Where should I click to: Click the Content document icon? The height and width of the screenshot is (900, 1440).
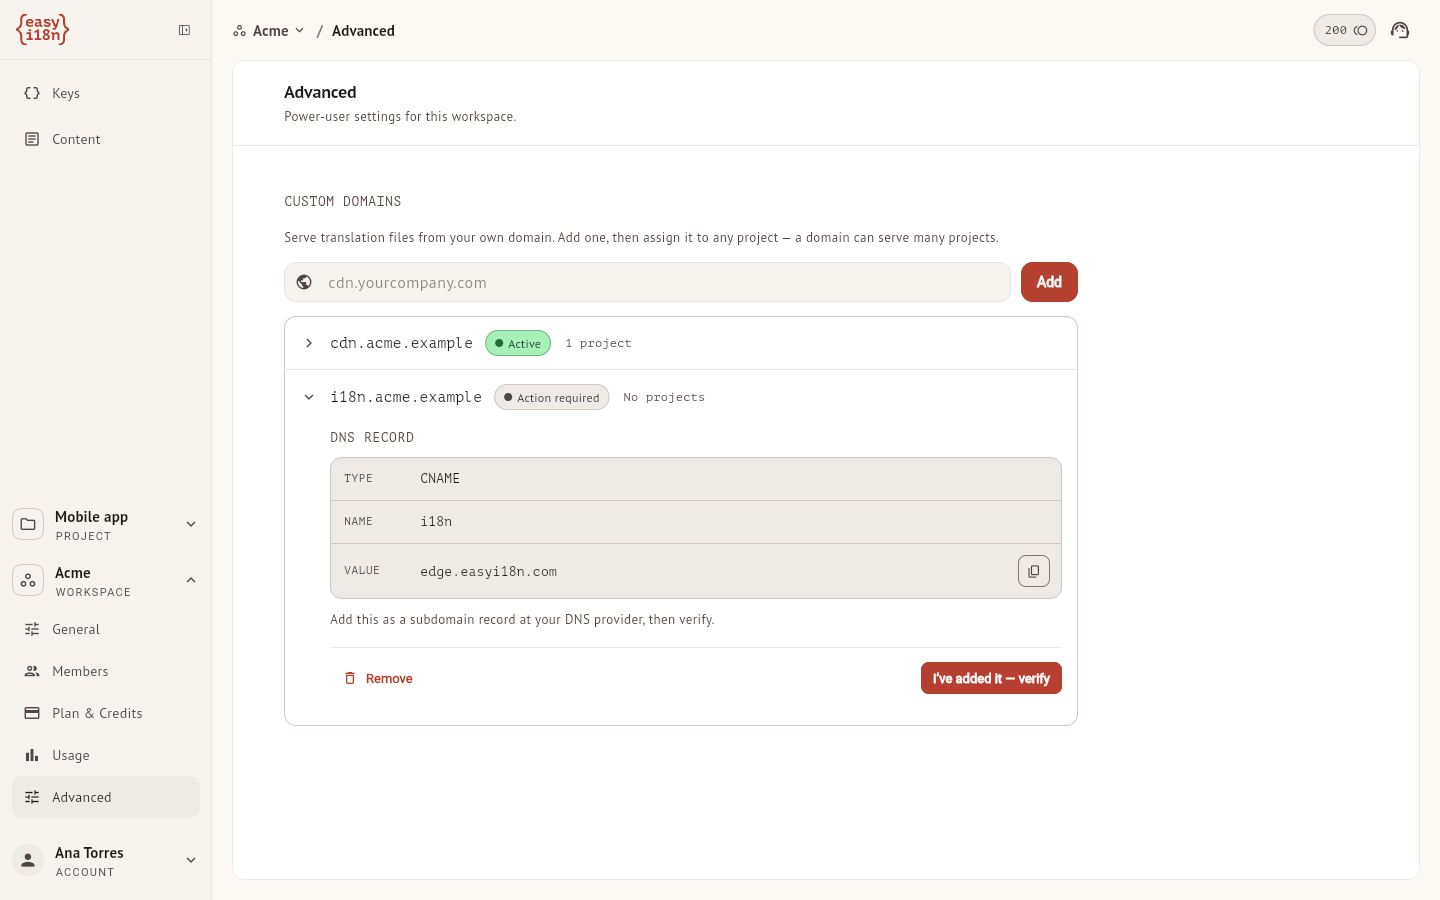click(32, 139)
